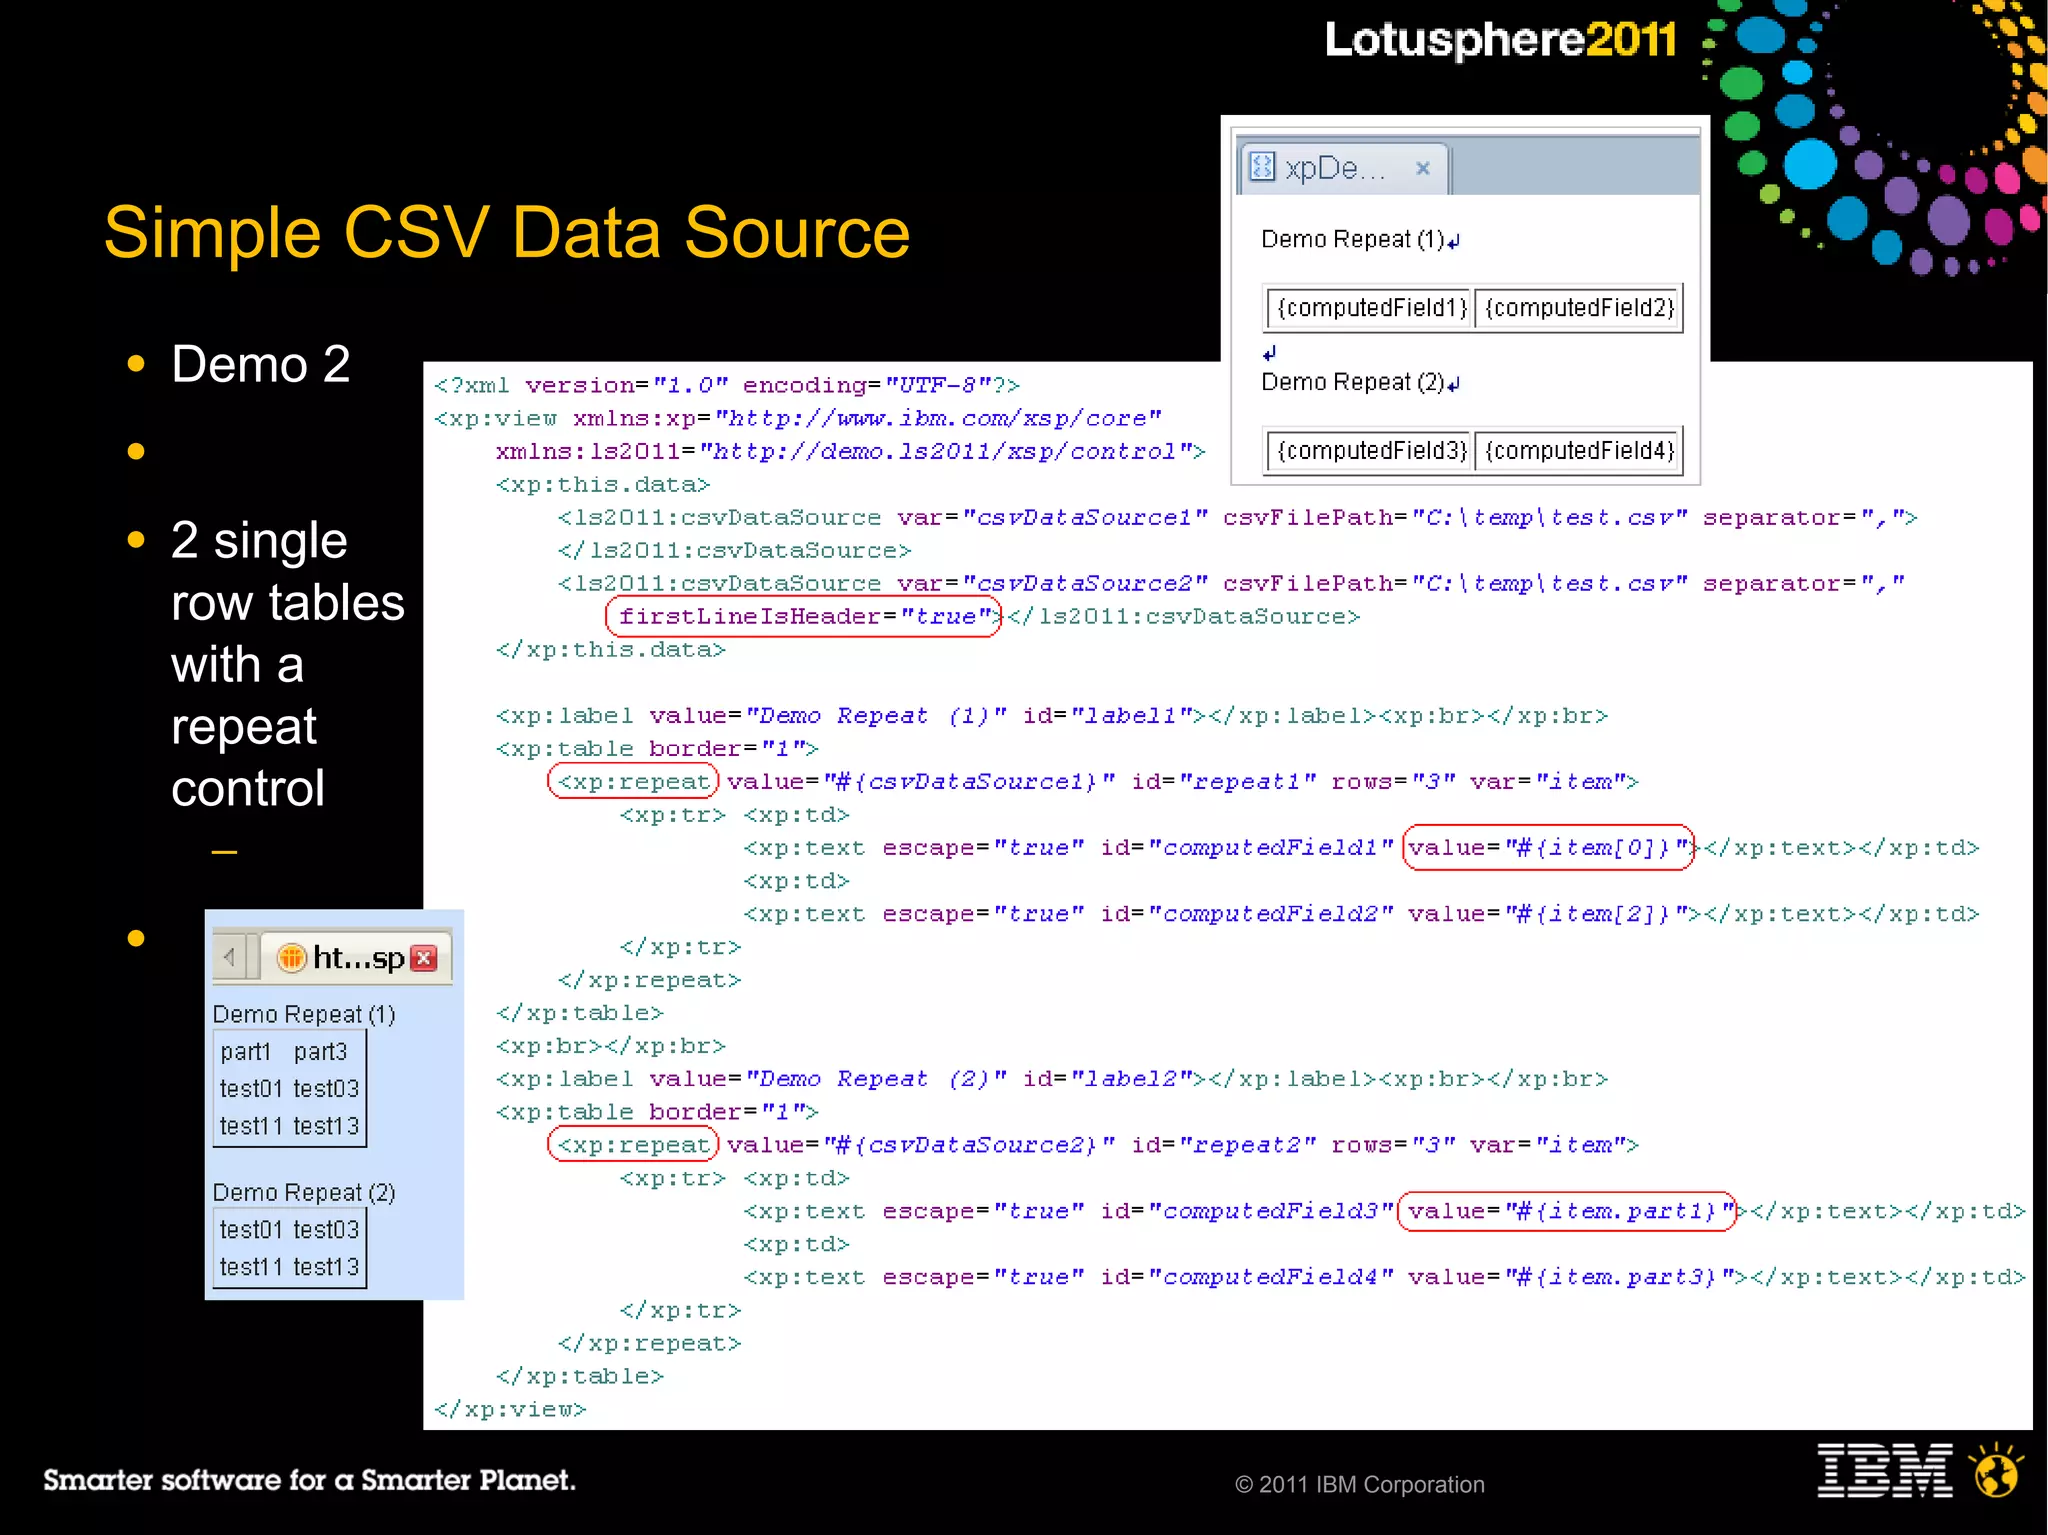Click the © 2011 IBM Corporation text
This screenshot has width=2048, height=1535.
click(1359, 1484)
